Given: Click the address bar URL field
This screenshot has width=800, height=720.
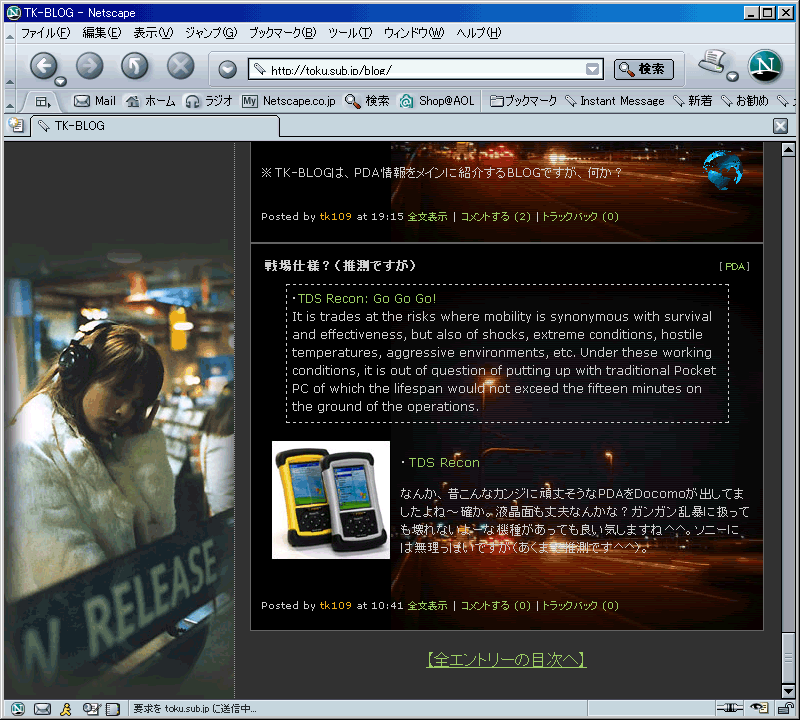Looking at the screenshot, I should click(426, 69).
